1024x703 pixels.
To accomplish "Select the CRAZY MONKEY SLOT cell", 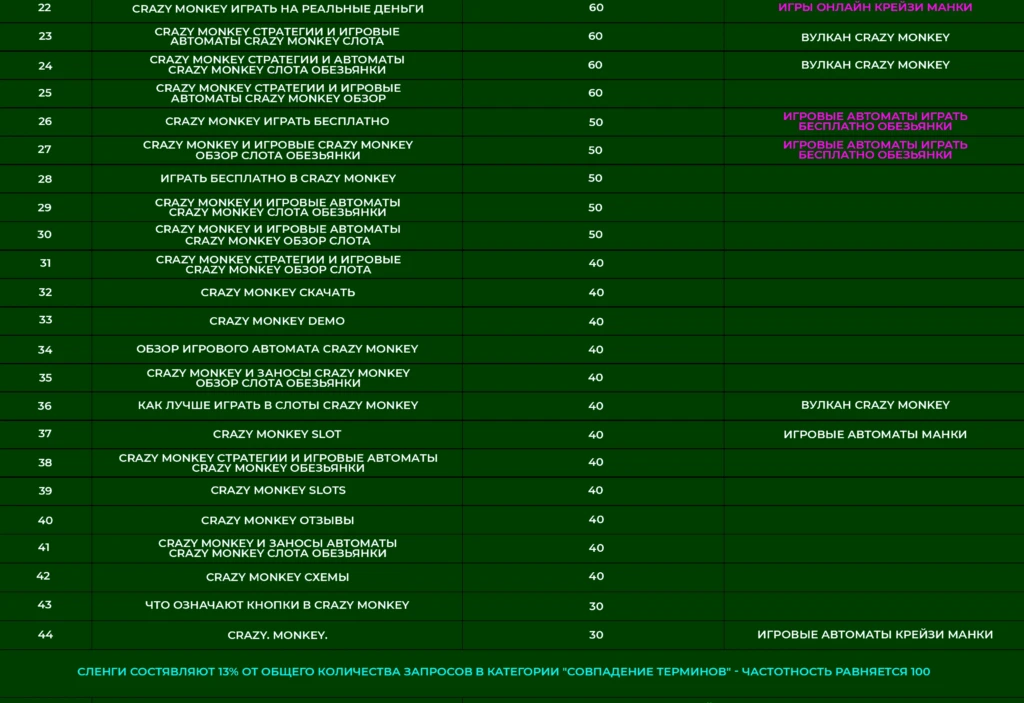I will tap(277, 434).
